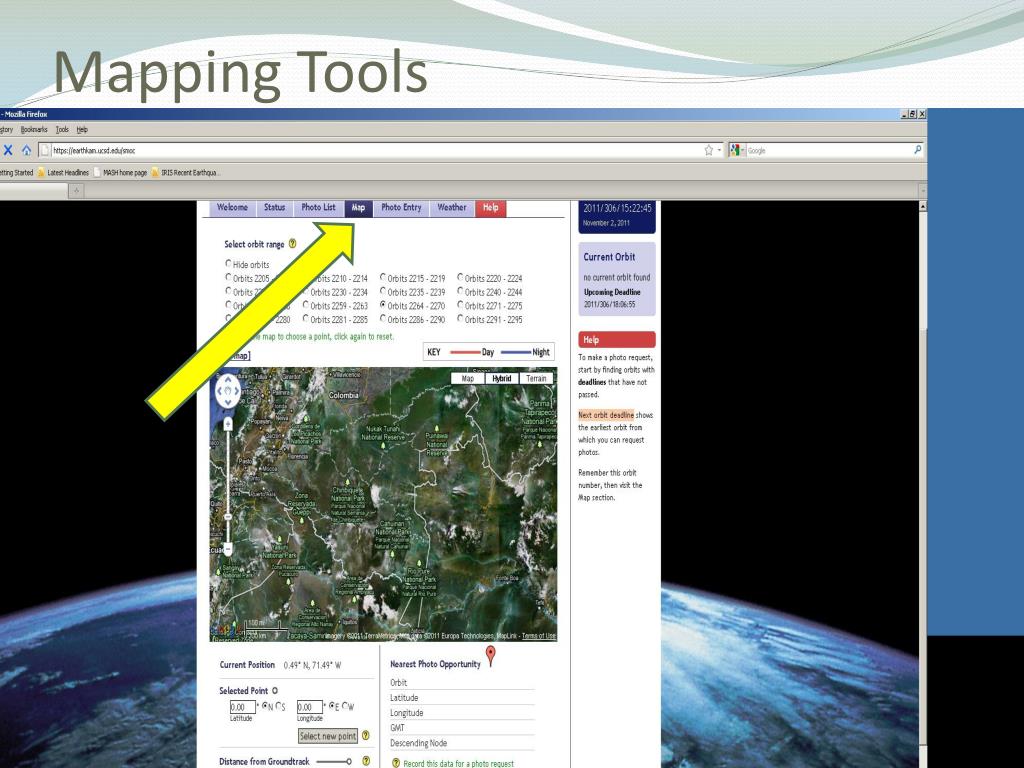The width and height of the screenshot is (1024, 768).
Task: Select Orbits 2286 - 2290 radio button
Action: point(383,318)
